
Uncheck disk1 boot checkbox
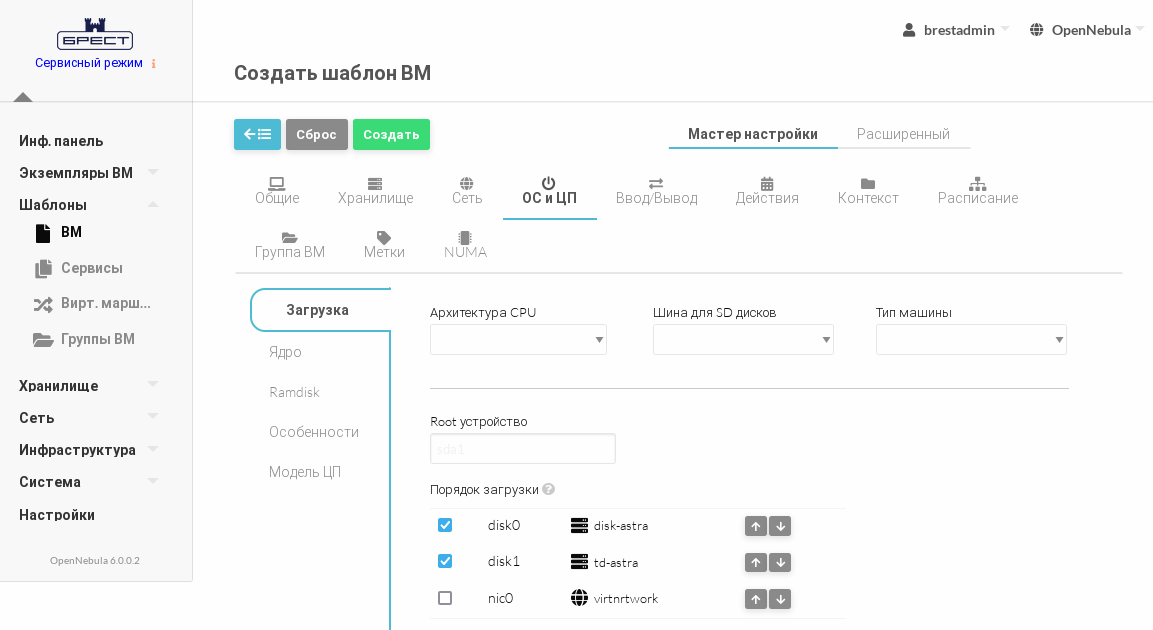[x=445, y=561]
